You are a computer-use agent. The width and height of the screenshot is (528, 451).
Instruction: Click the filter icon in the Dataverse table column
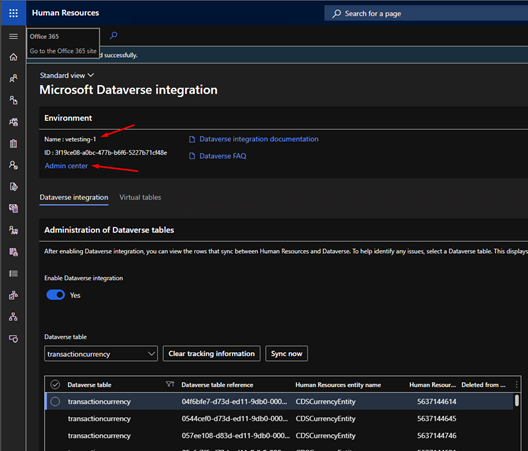170,384
